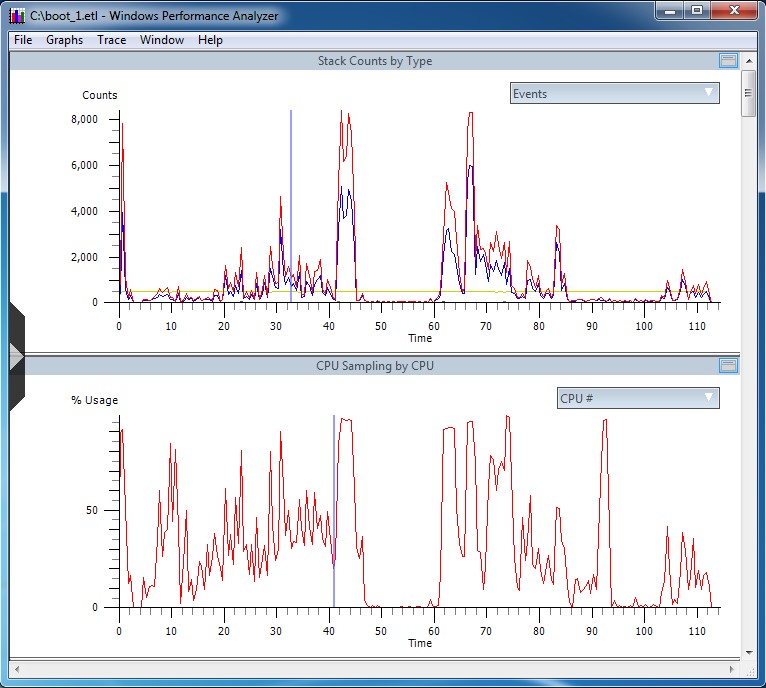
Task: Click the blue time marker line in Stack Counts graph
Action: click(x=291, y=206)
